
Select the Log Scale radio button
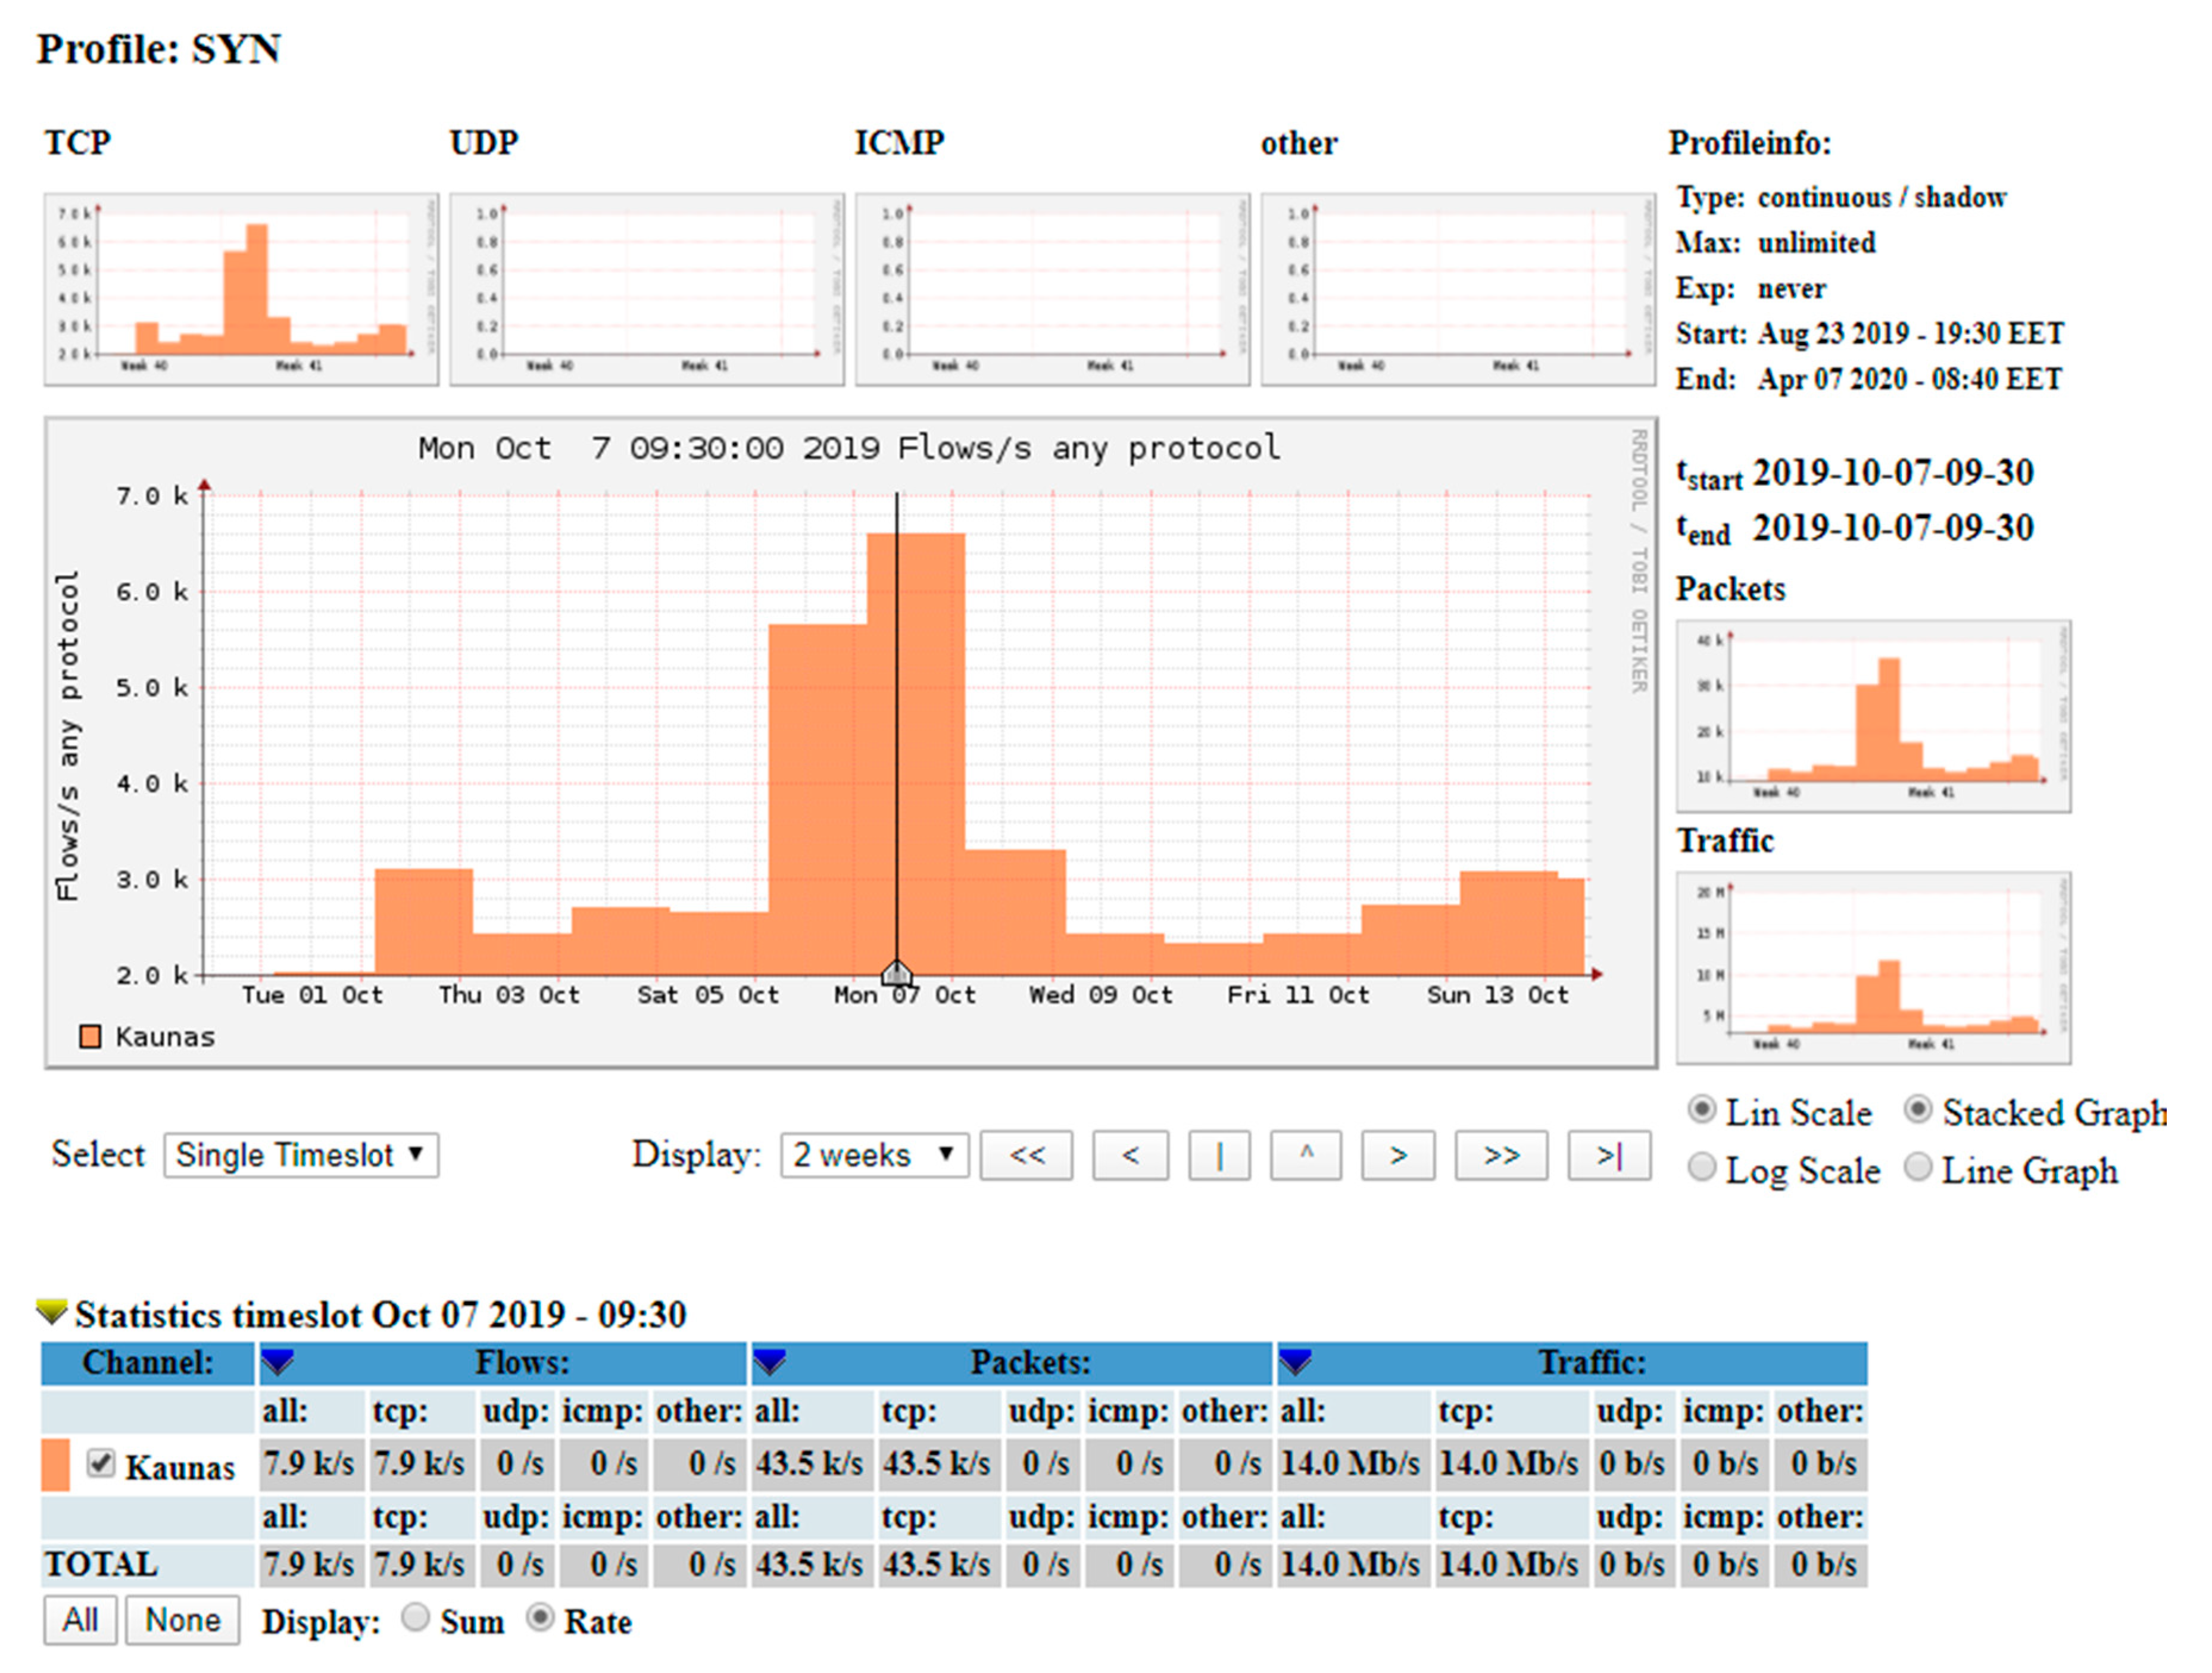point(1701,1167)
